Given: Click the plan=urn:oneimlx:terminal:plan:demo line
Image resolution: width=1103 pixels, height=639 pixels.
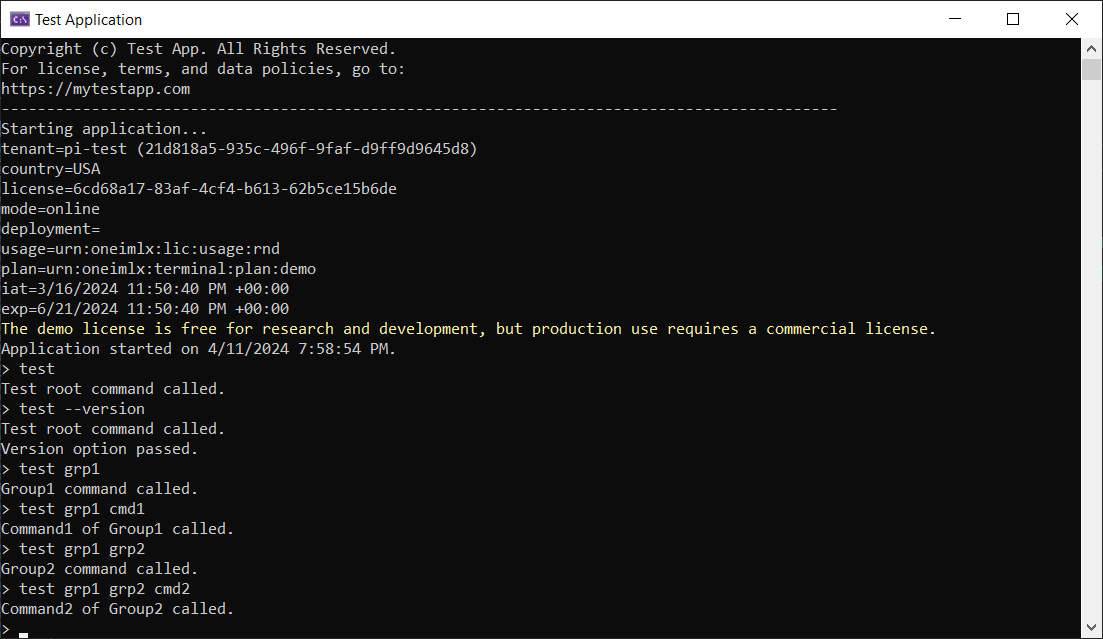Looking at the screenshot, I should pyautogui.click(x=158, y=269).
